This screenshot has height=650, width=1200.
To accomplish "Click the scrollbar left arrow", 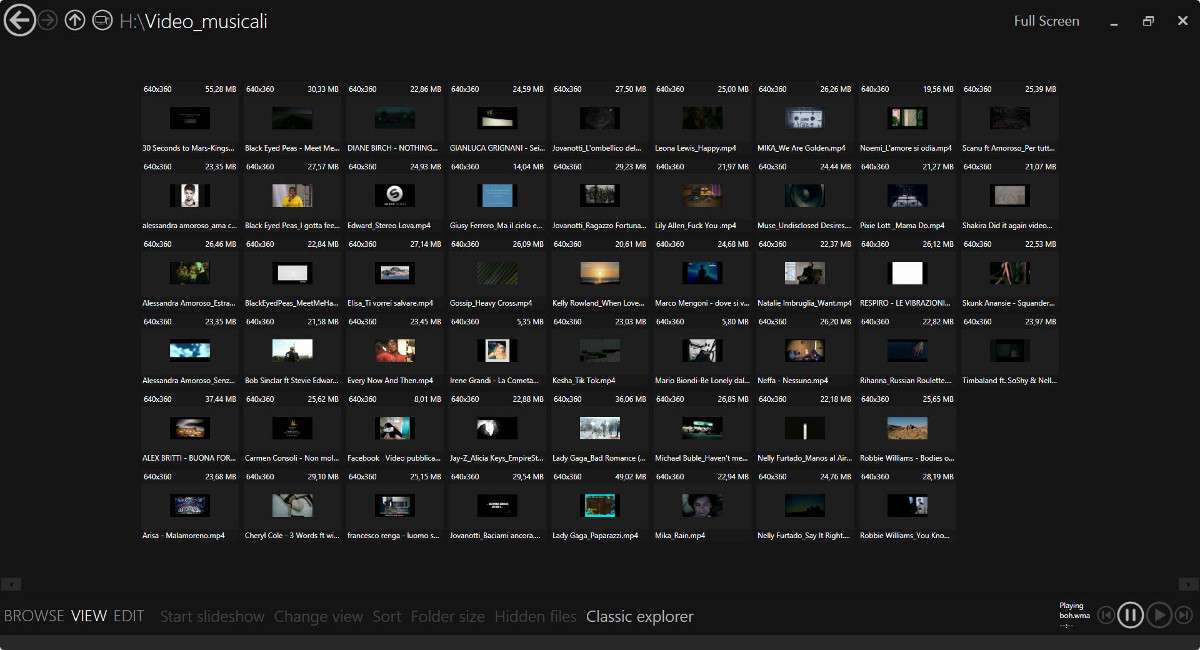I will (x=10, y=584).
